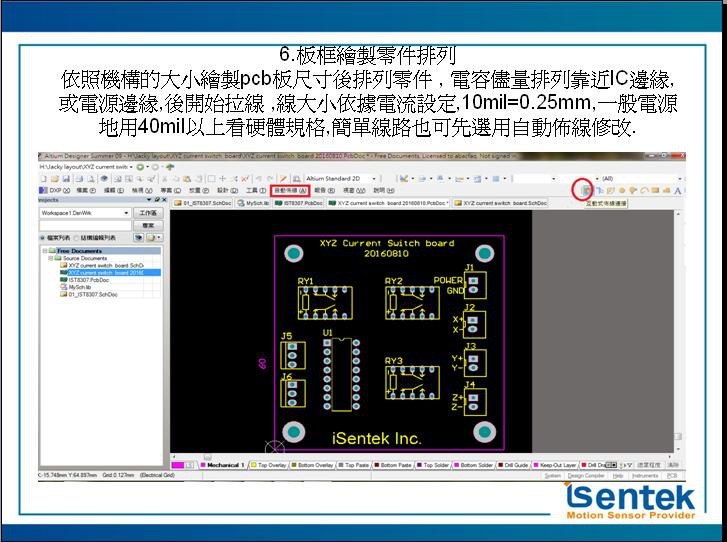Select the interactive routing tool icon
The height and width of the screenshot is (542, 727).
(587, 190)
